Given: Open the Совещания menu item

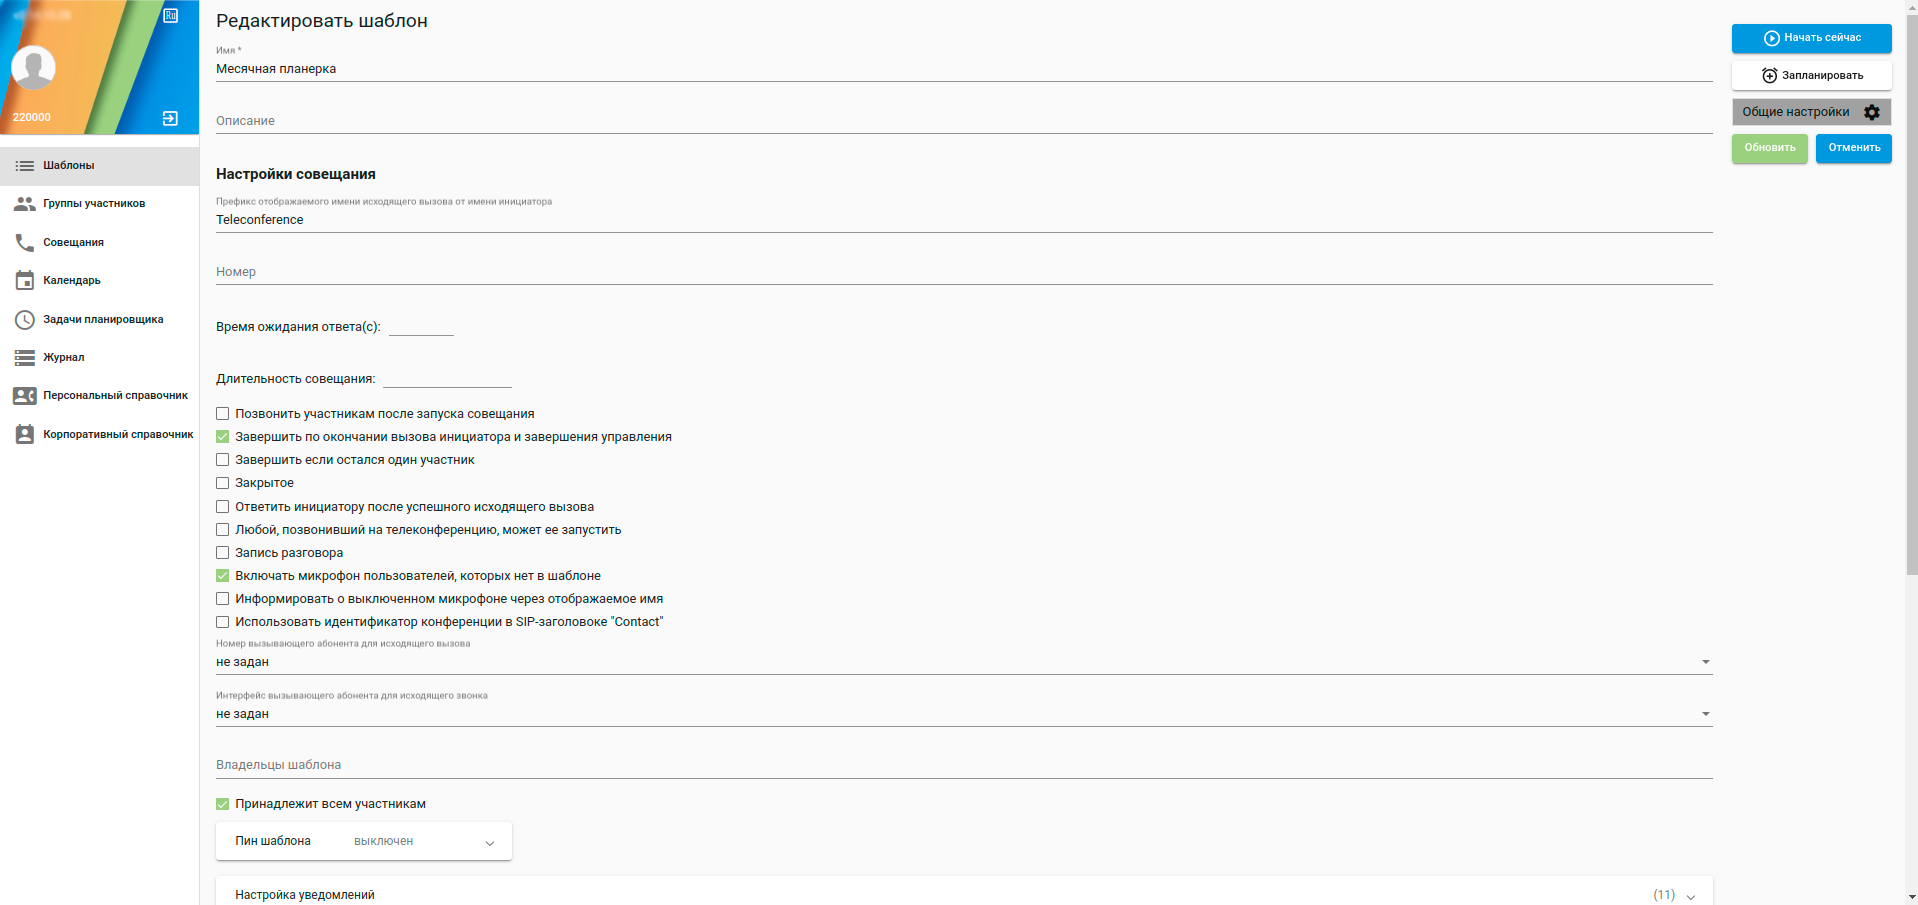Looking at the screenshot, I should click(73, 242).
